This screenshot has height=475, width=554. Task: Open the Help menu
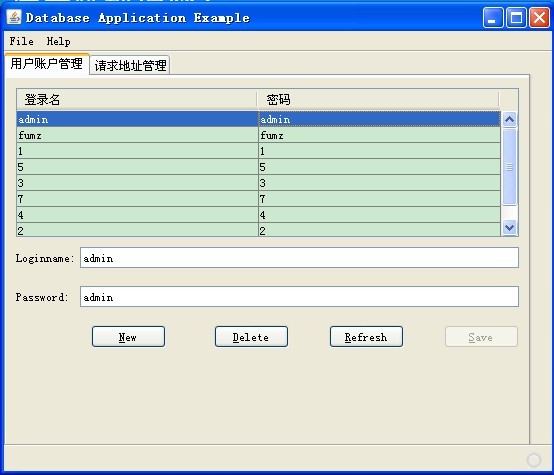(59, 41)
